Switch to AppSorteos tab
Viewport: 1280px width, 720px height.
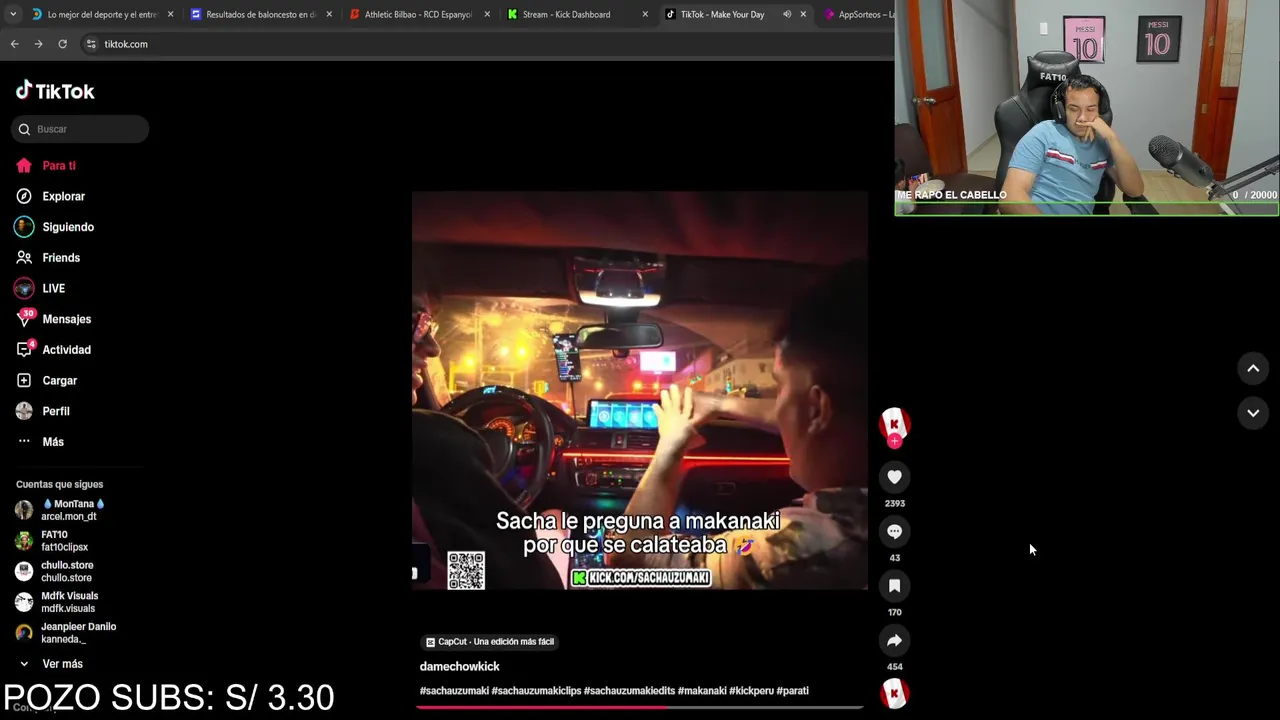coord(860,14)
